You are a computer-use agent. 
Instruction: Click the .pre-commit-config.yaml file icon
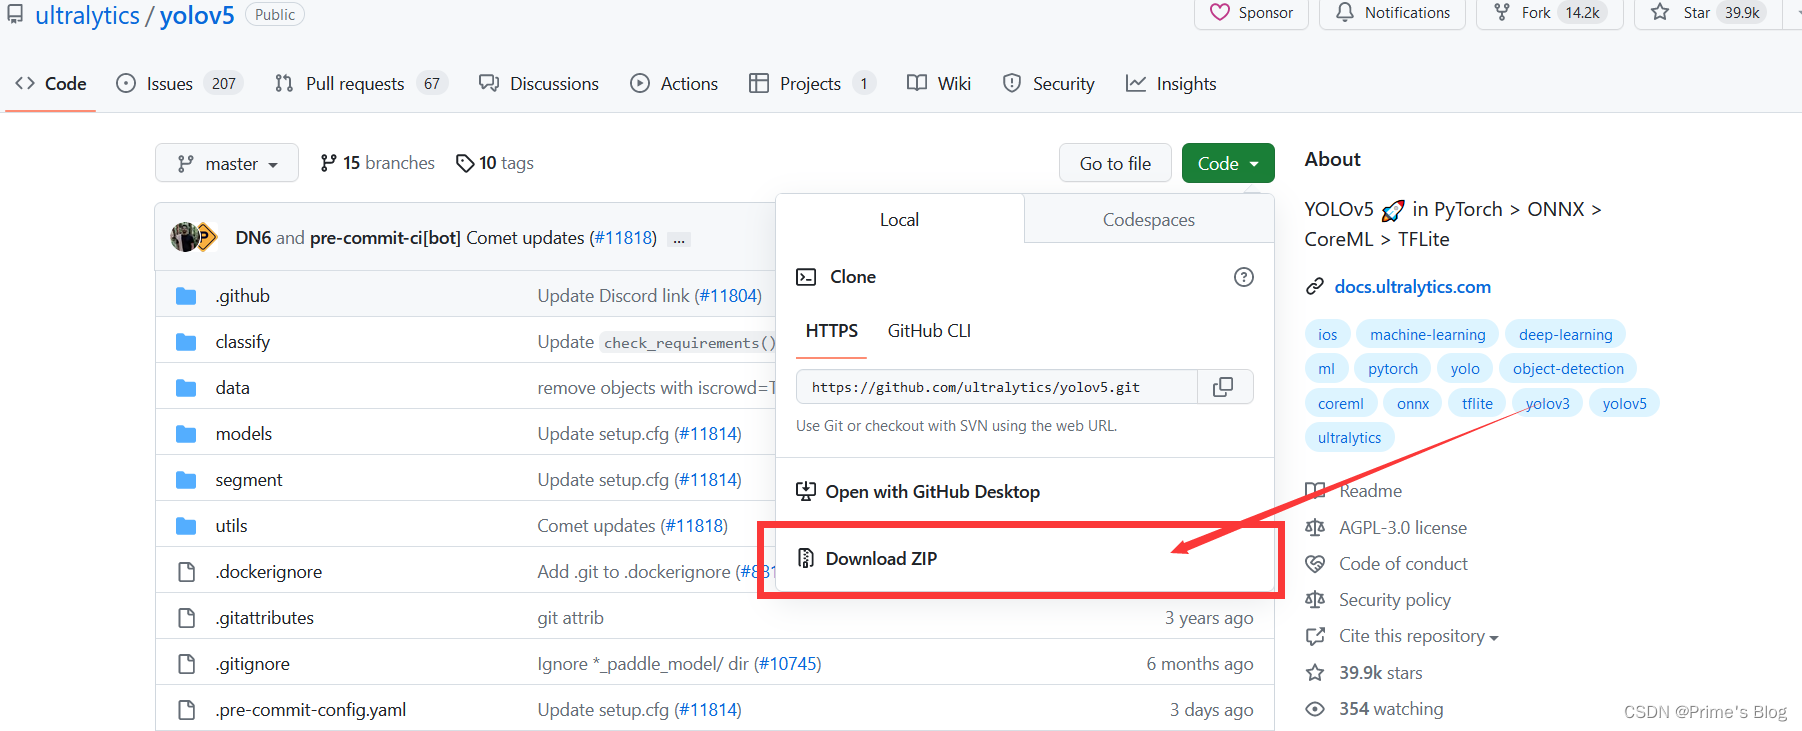click(186, 710)
